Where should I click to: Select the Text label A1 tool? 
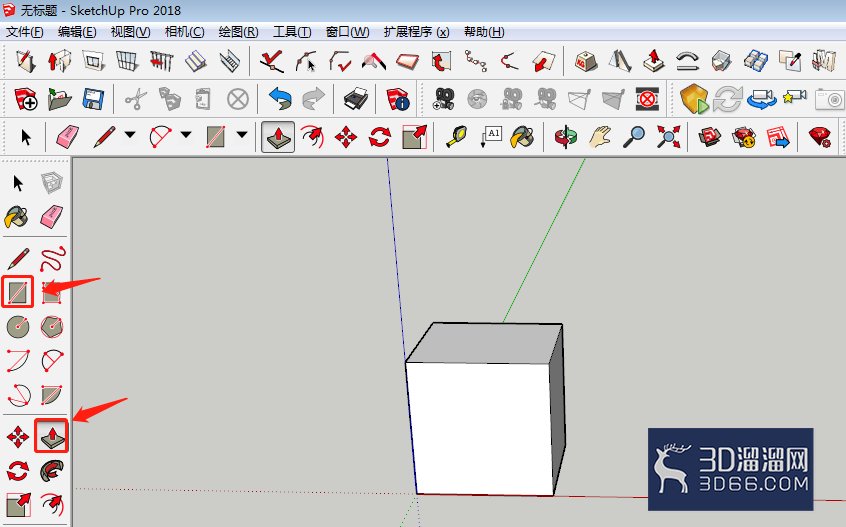point(491,137)
